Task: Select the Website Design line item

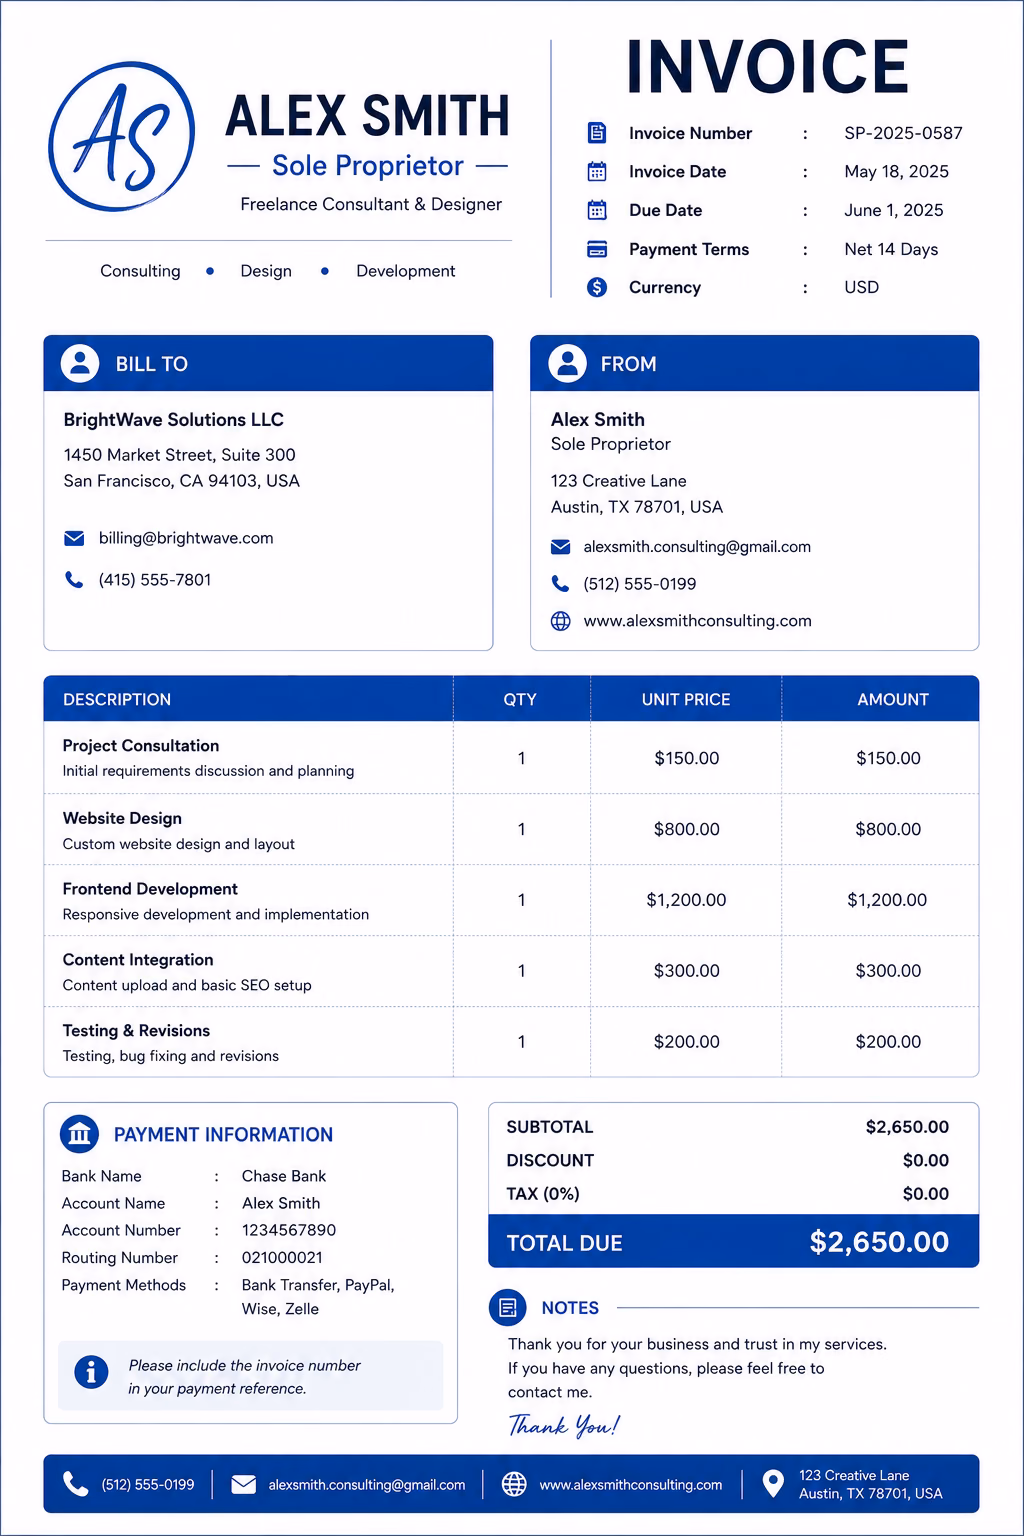Action: (x=511, y=830)
